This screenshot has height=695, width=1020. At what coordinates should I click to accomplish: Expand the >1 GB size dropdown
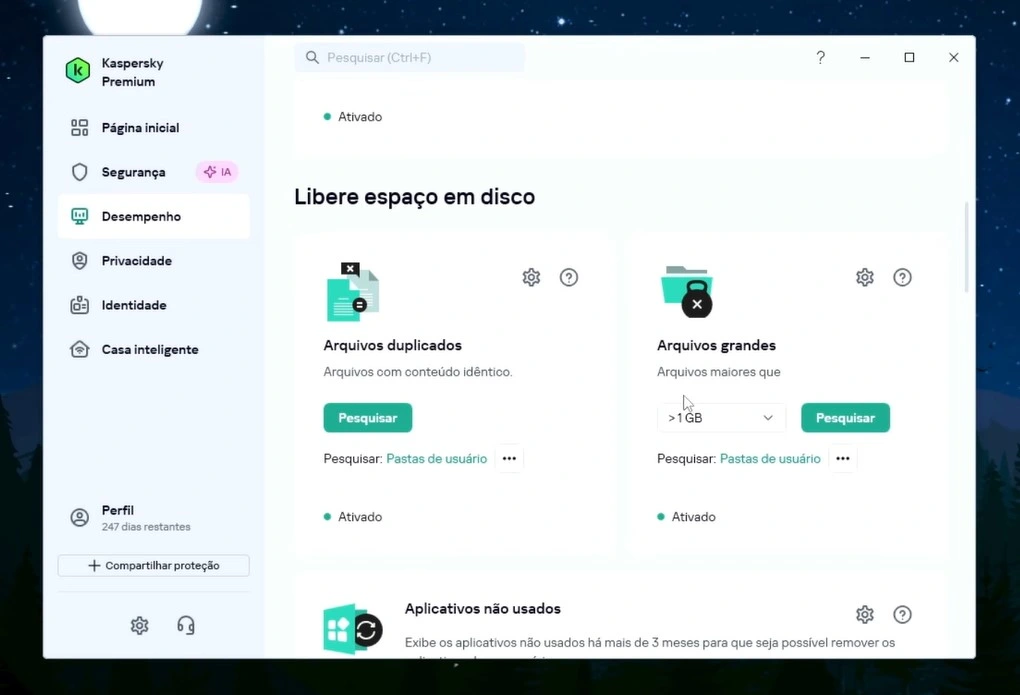(721, 418)
